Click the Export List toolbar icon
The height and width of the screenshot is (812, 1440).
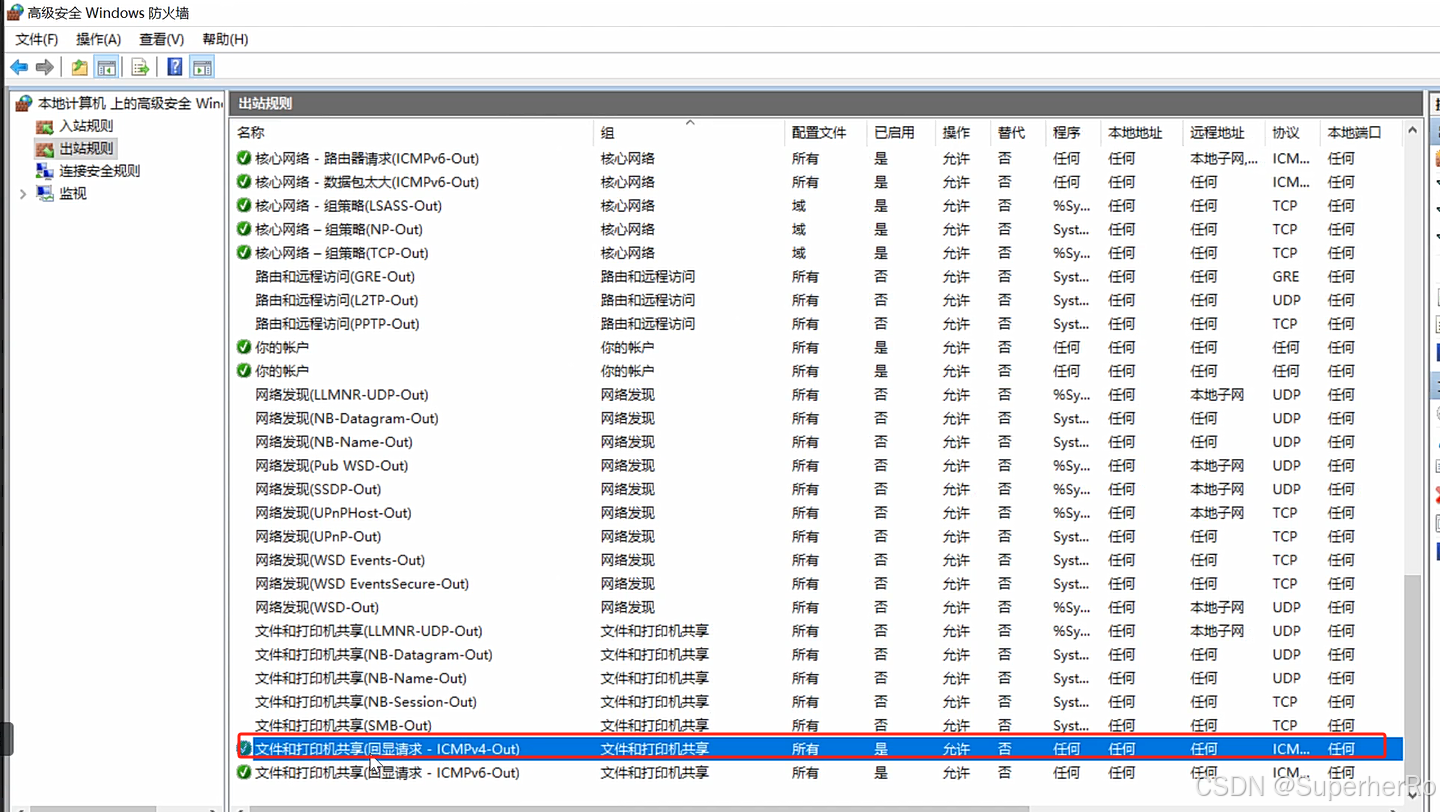pyautogui.click(x=140, y=67)
